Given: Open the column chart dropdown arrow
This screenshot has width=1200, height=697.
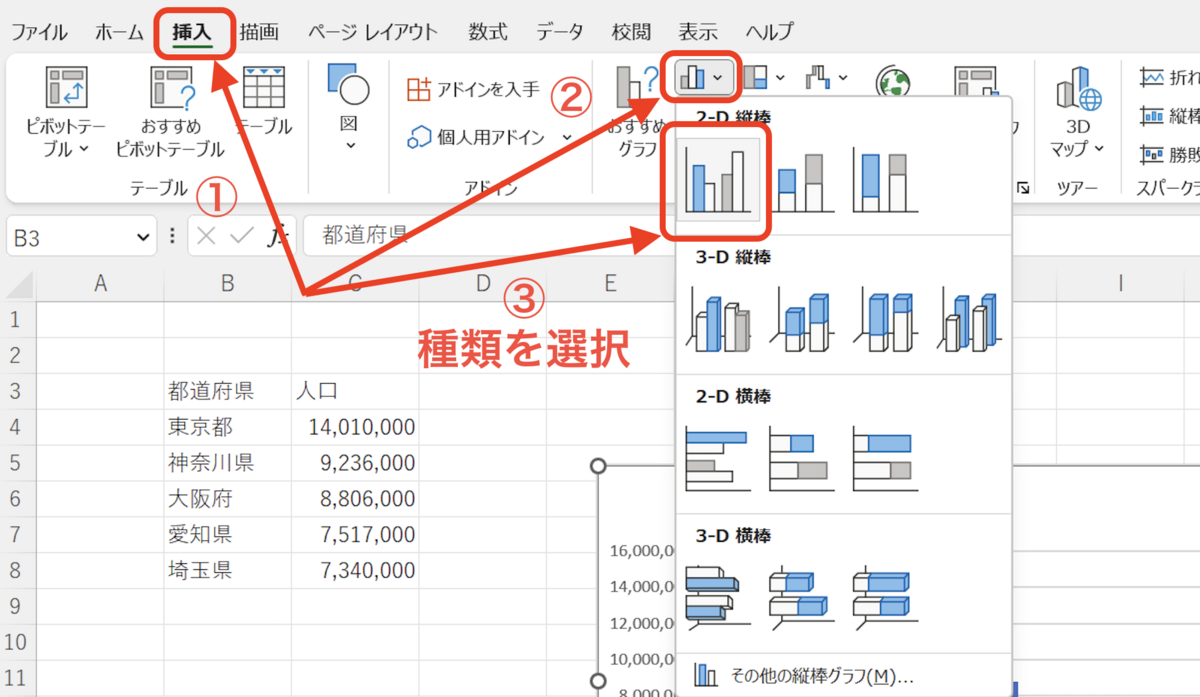Looking at the screenshot, I should pyautogui.click(x=716, y=78).
